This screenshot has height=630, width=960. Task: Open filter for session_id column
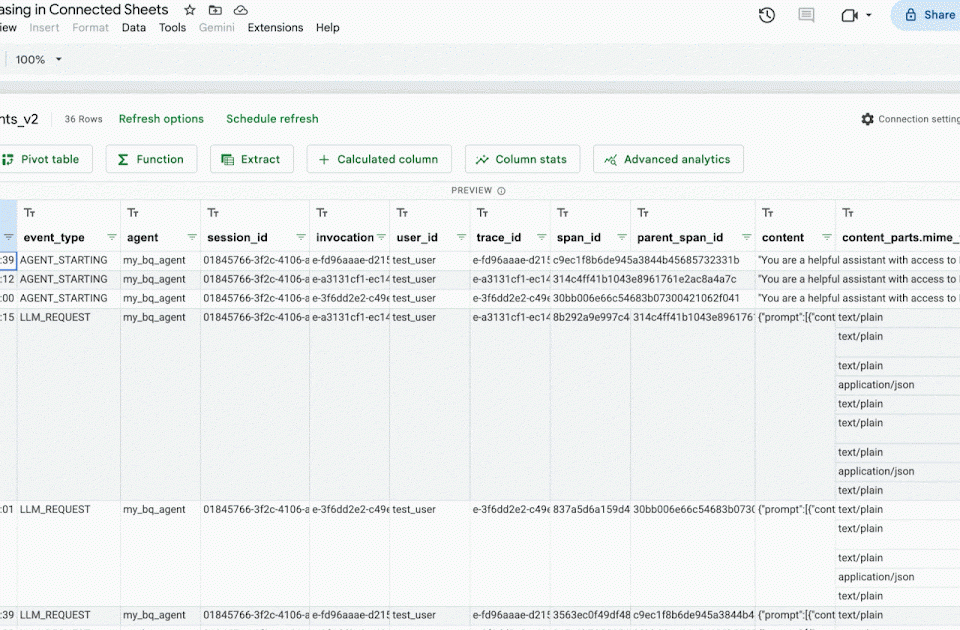coord(301,237)
